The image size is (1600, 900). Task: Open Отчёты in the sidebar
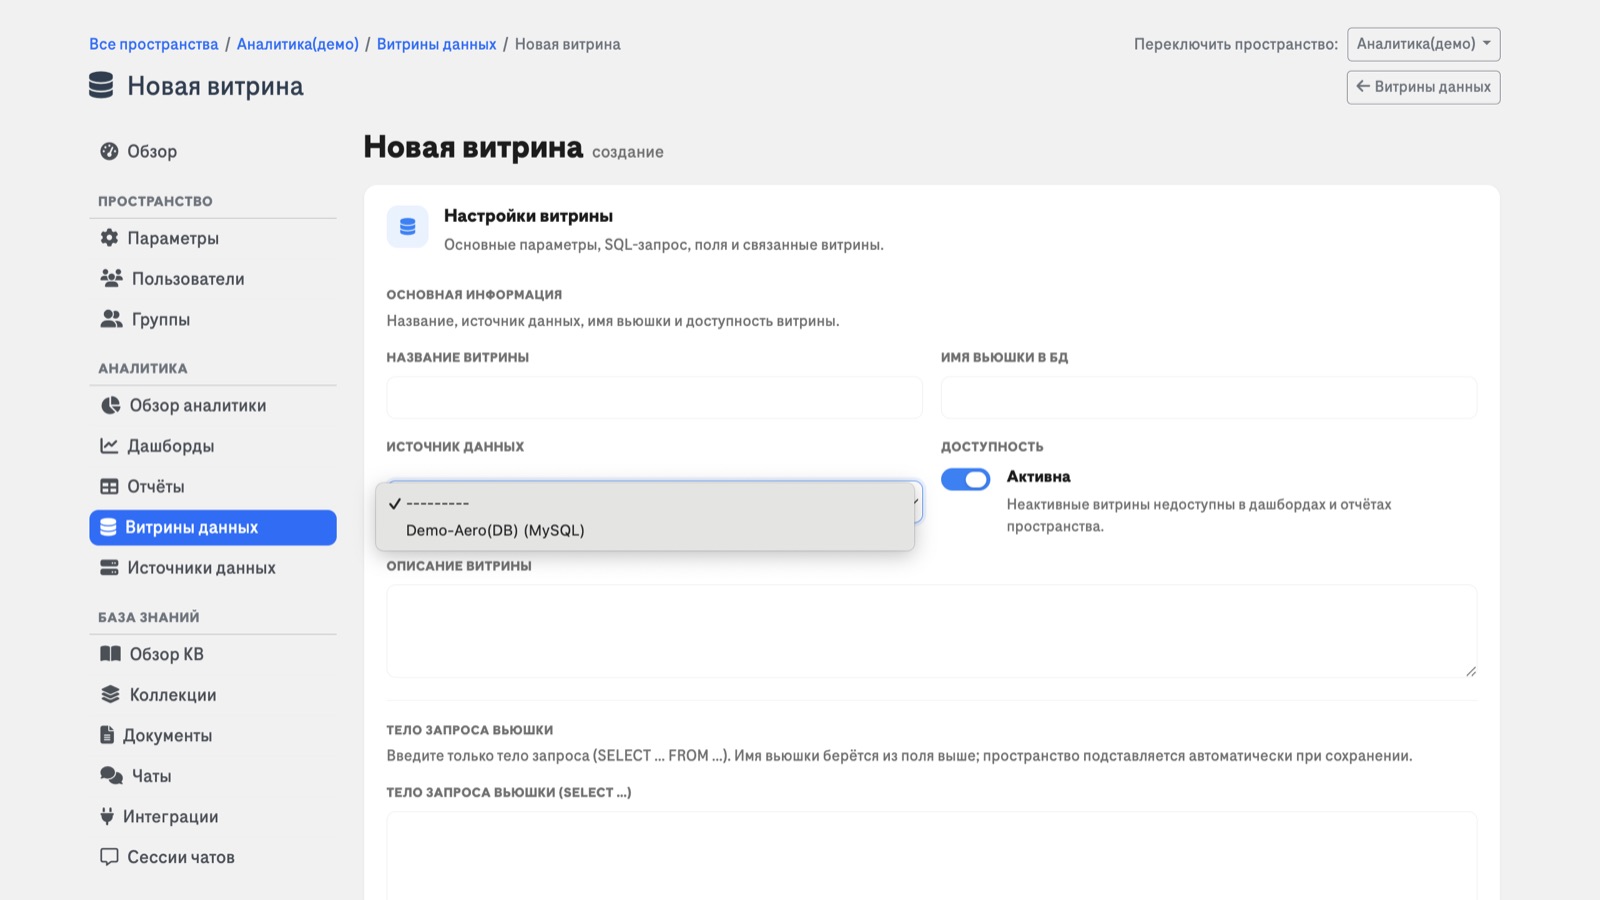tap(212, 486)
